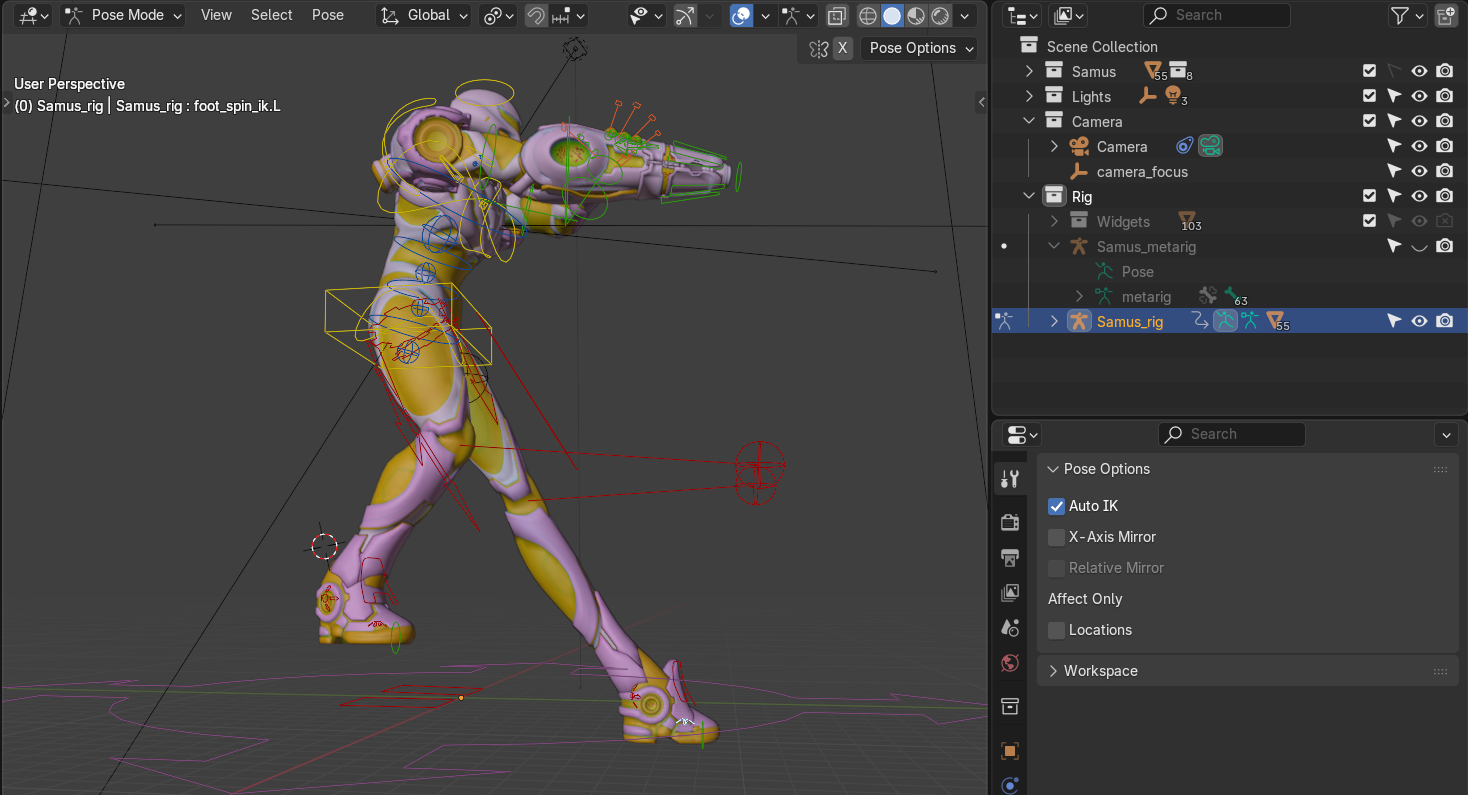Image resolution: width=1468 pixels, height=795 pixels.
Task: Open the Select menu
Action: pyautogui.click(x=271, y=15)
